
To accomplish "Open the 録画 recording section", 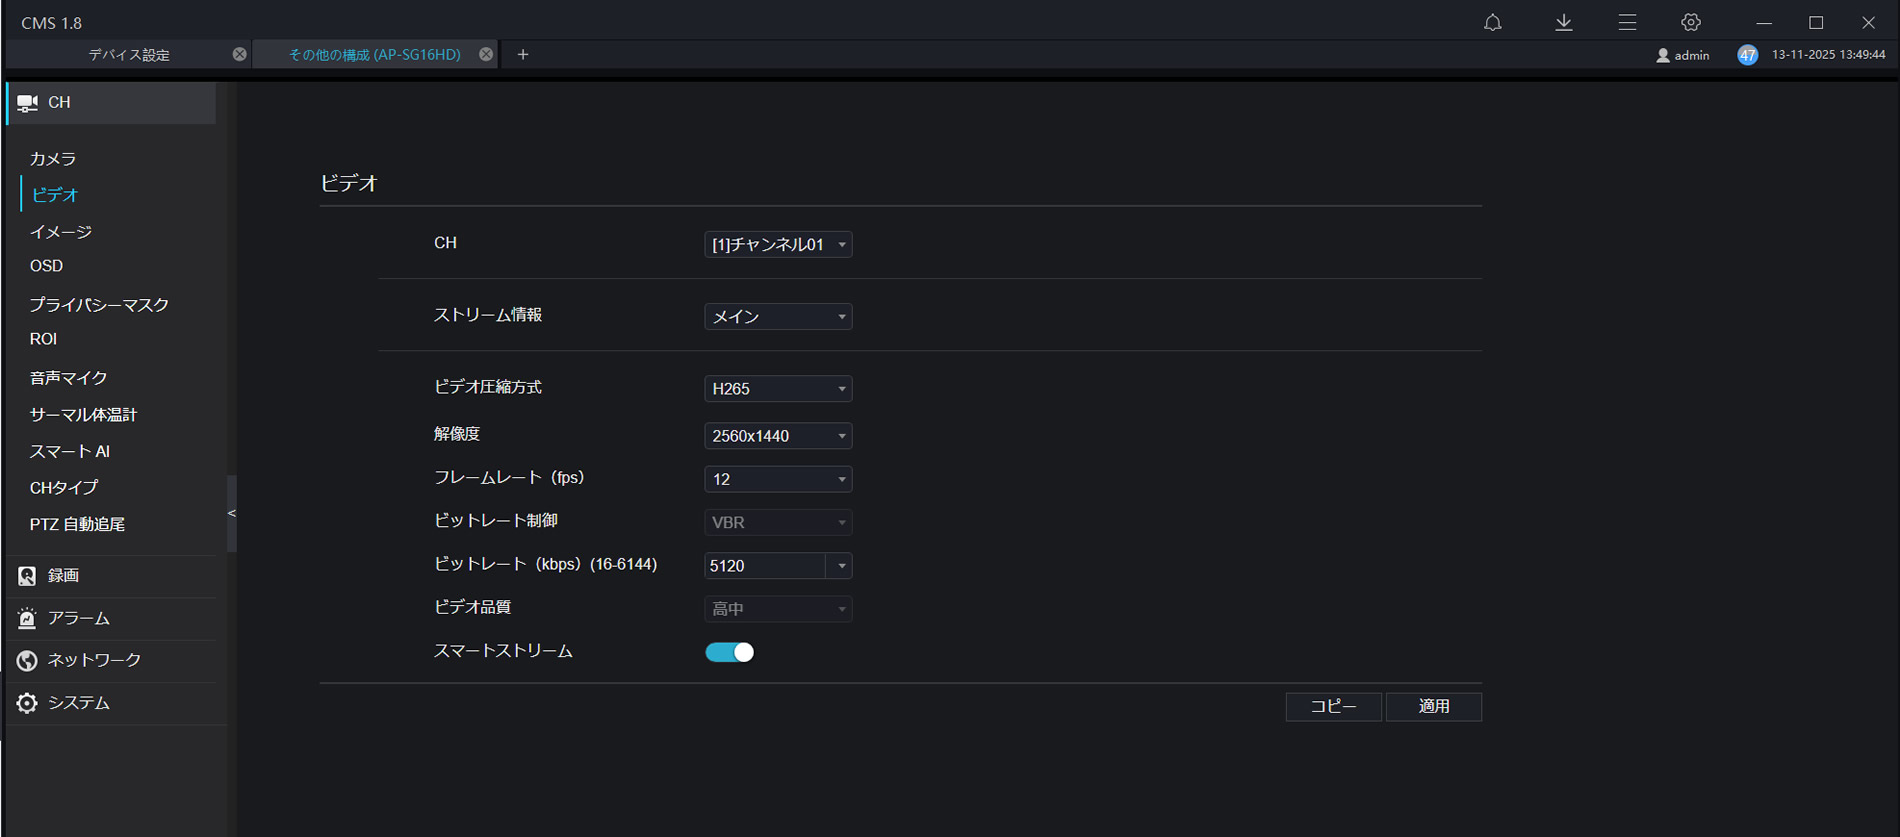I will pyautogui.click(x=63, y=576).
